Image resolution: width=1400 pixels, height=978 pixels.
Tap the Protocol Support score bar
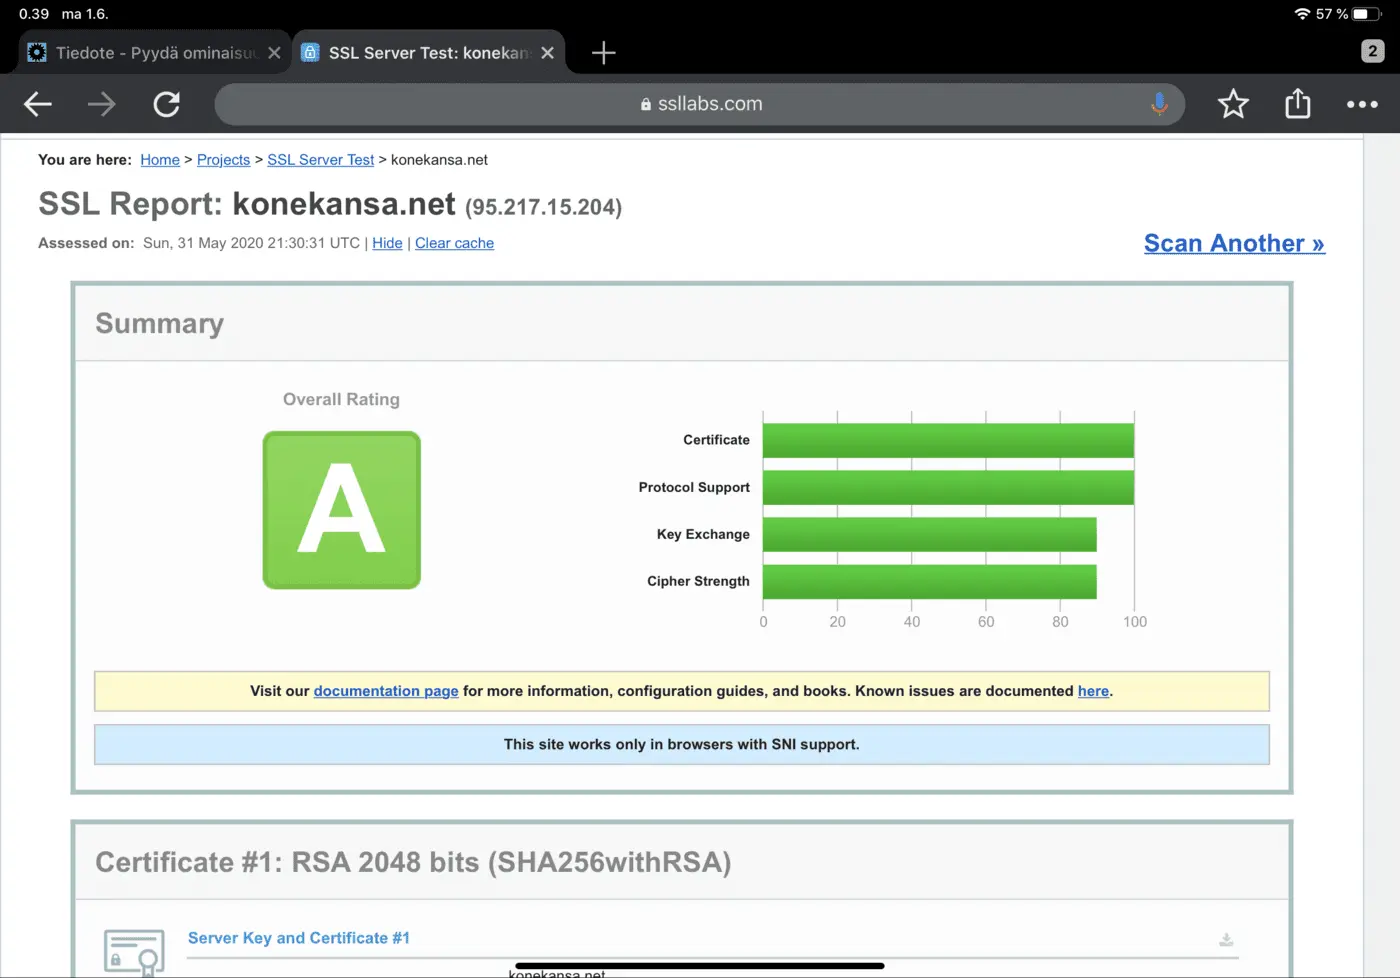(x=948, y=487)
